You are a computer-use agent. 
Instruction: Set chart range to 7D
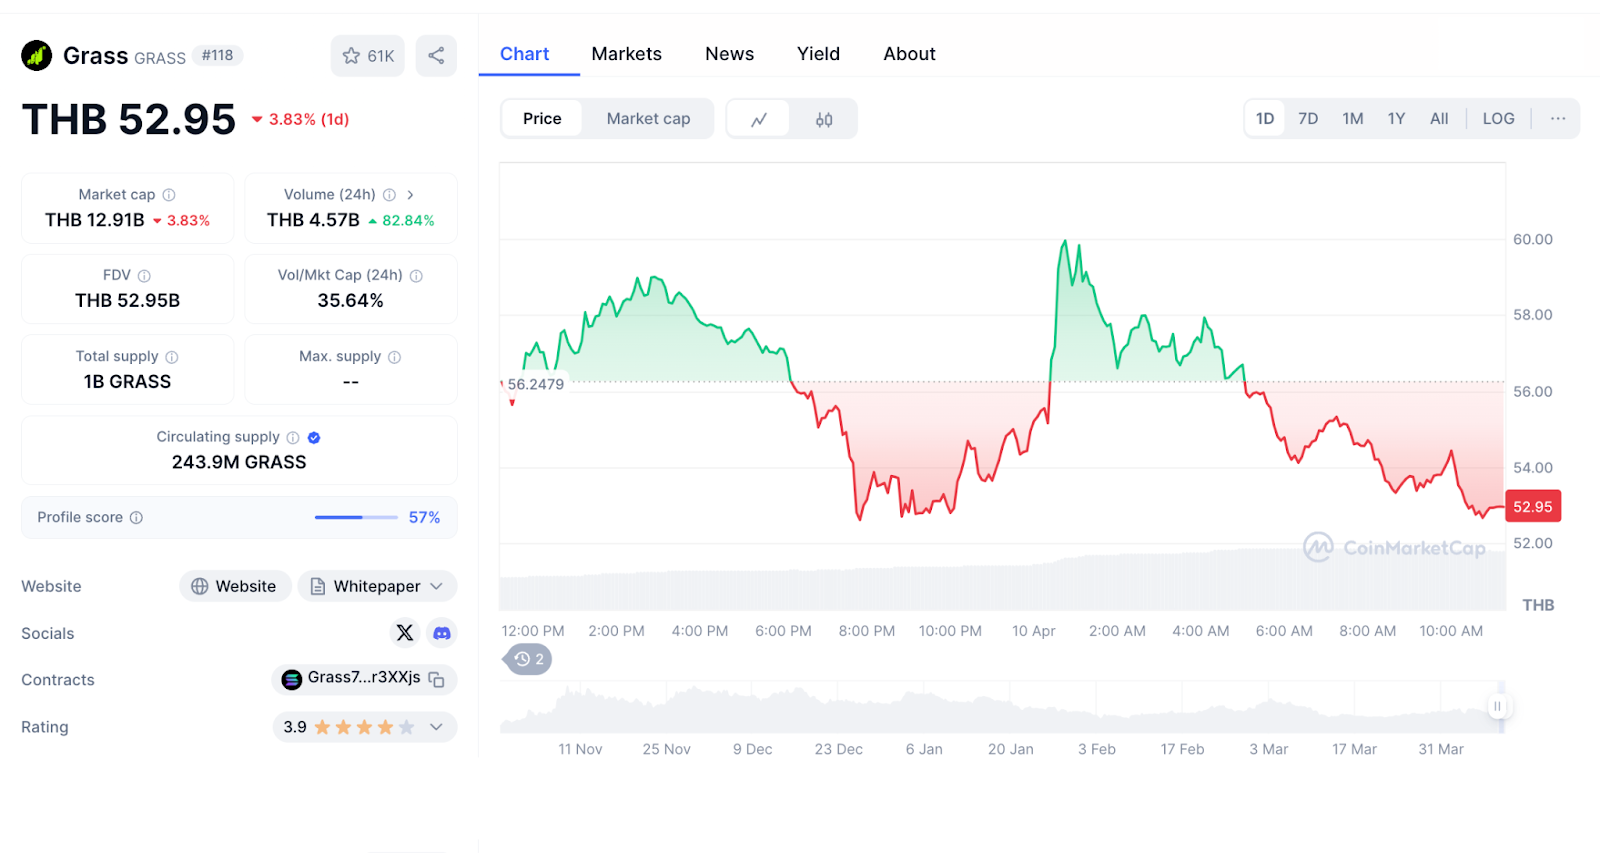pyautogui.click(x=1308, y=119)
